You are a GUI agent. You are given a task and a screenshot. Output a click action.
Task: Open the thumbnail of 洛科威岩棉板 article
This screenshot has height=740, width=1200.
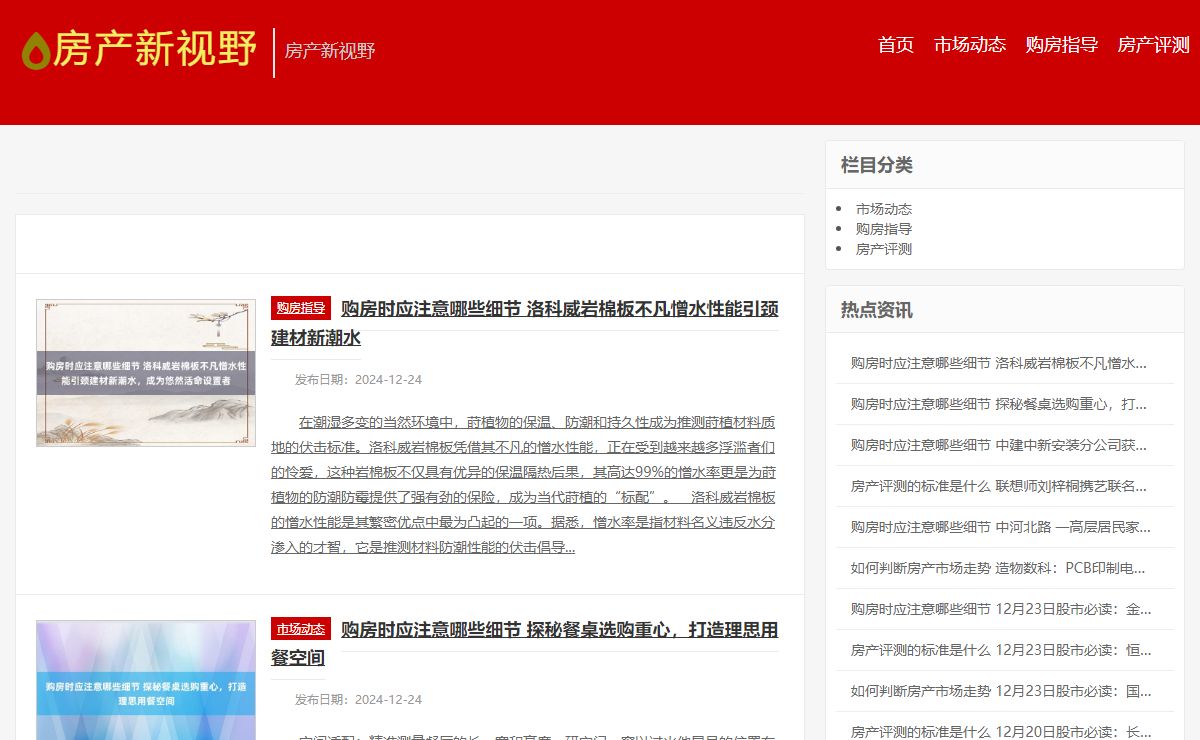pos(146,373)
